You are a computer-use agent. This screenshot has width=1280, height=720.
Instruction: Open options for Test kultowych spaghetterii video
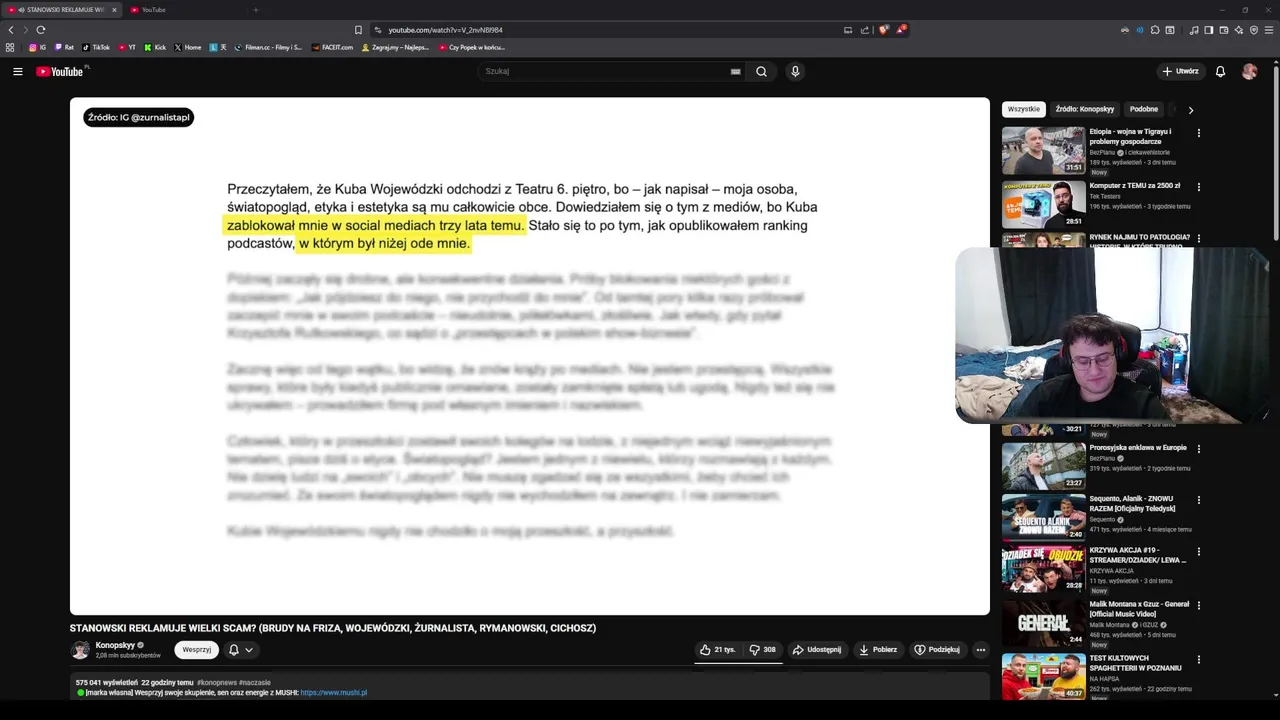(x=1198, y=660)
